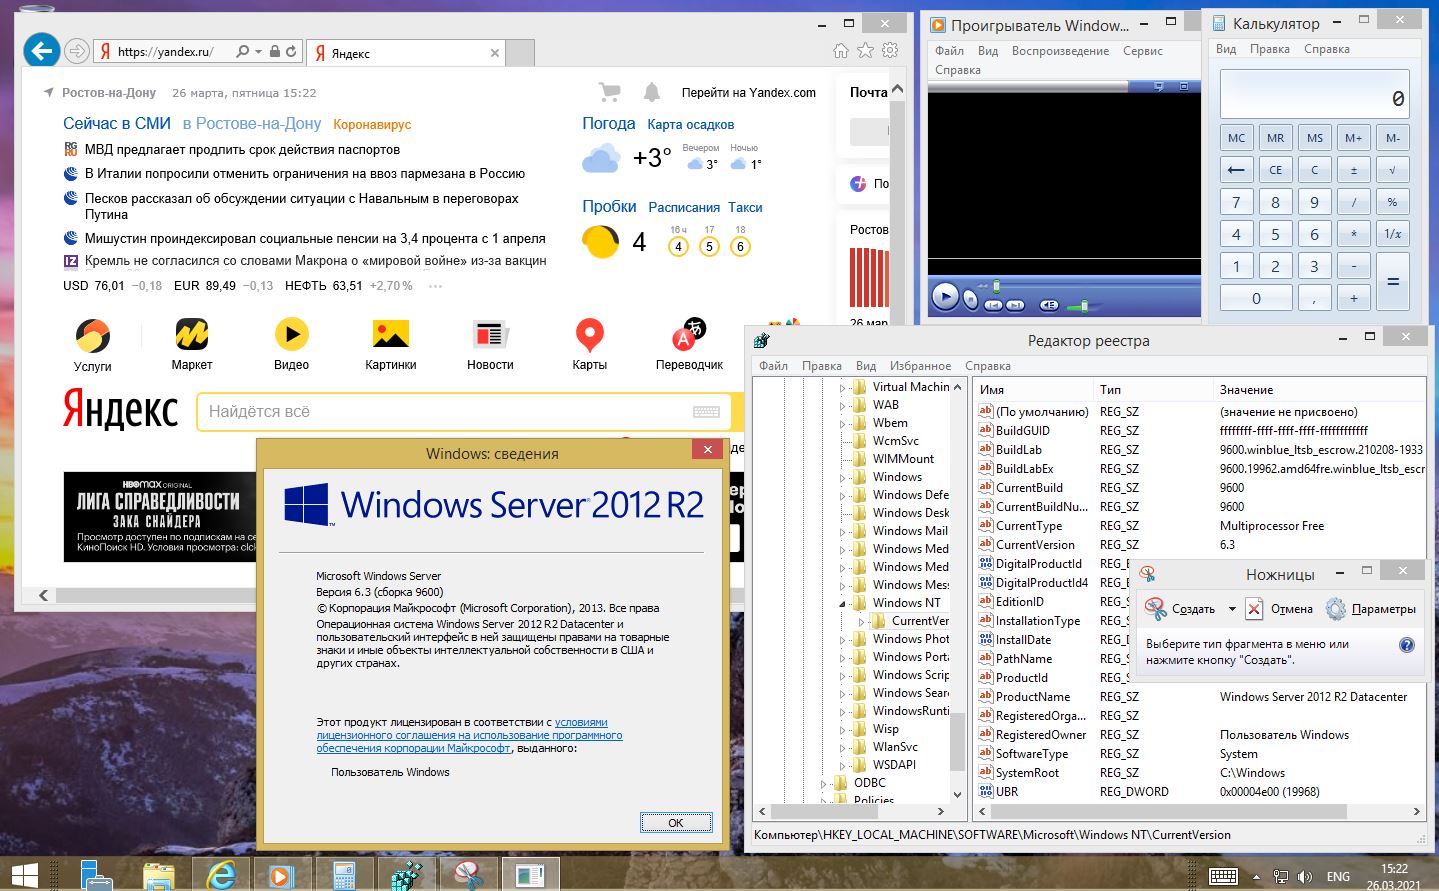Click the refresh icon in address bar
Viewport: 1439px width, 891px height.
(x=291, y=51)
